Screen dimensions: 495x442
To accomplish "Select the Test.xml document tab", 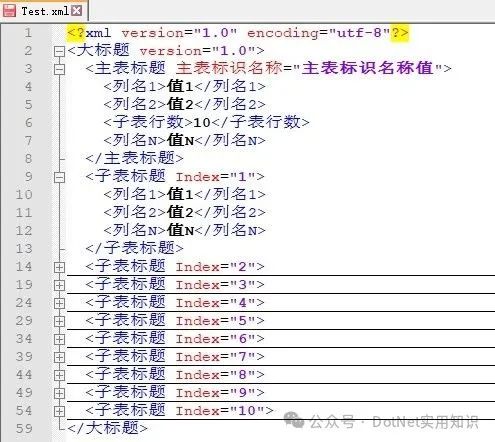I will [x=44, y=11].
